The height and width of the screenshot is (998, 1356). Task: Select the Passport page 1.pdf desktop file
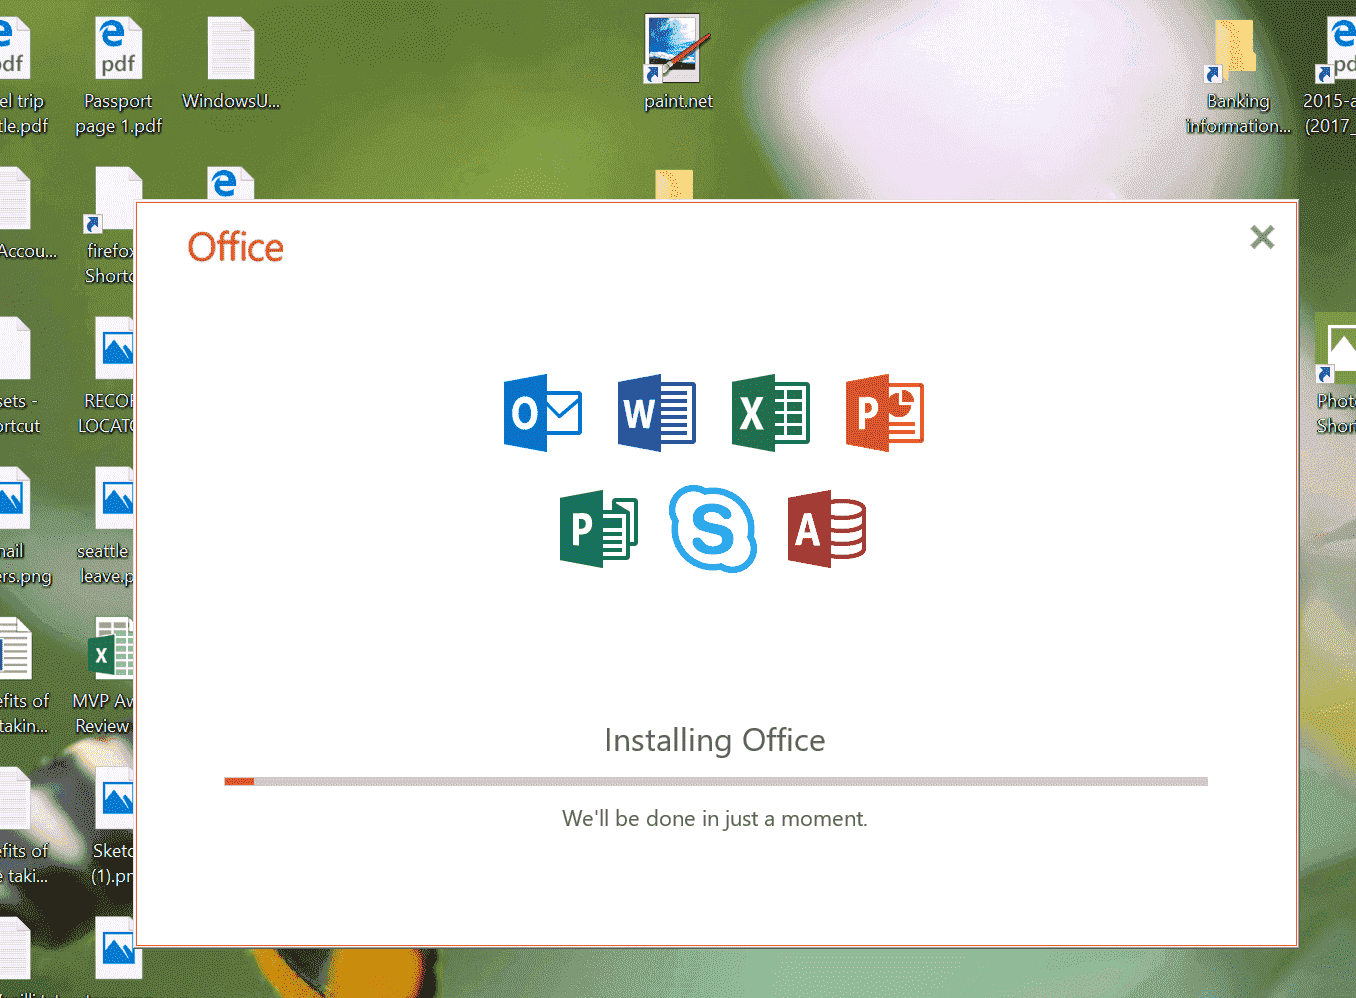click(118, 76)
